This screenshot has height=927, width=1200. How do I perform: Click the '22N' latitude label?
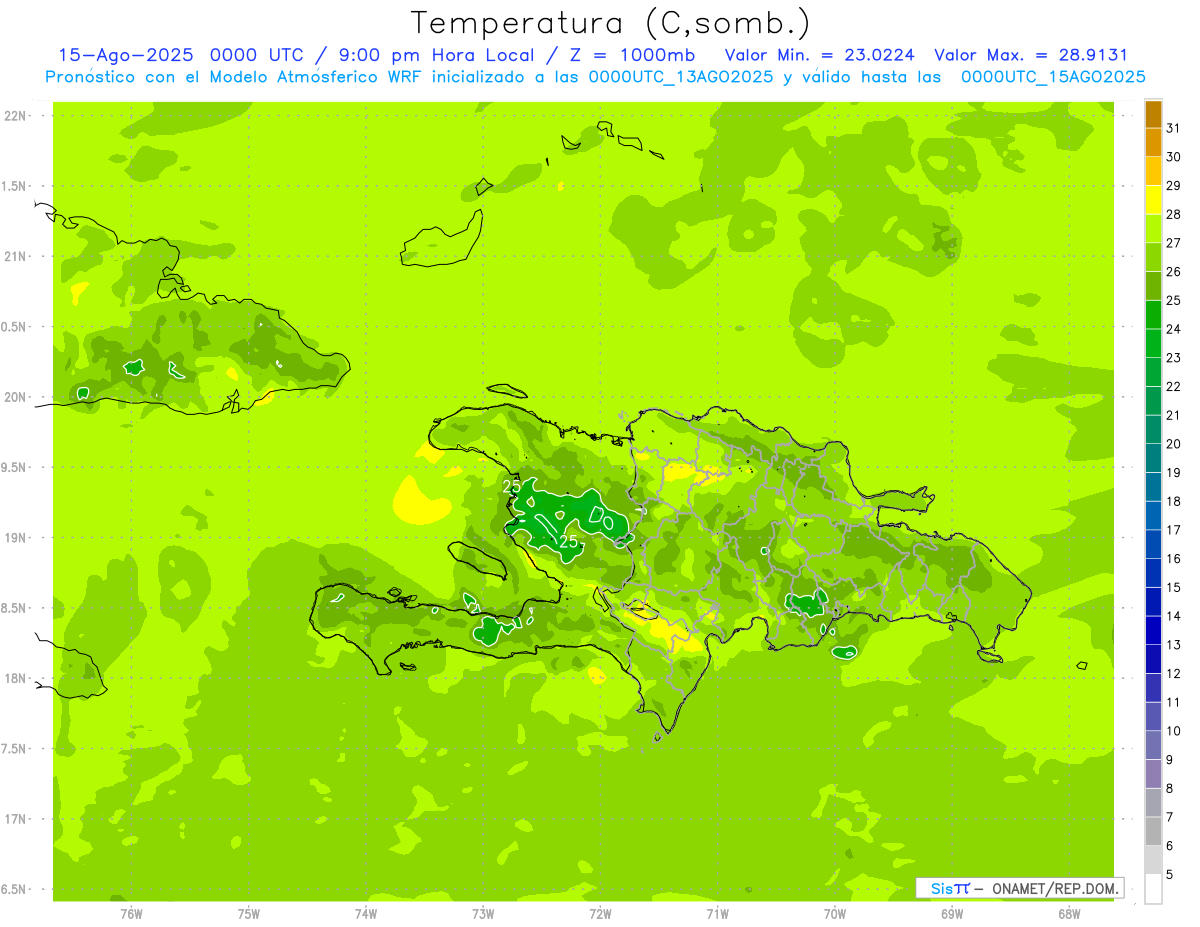coord(16,116)
